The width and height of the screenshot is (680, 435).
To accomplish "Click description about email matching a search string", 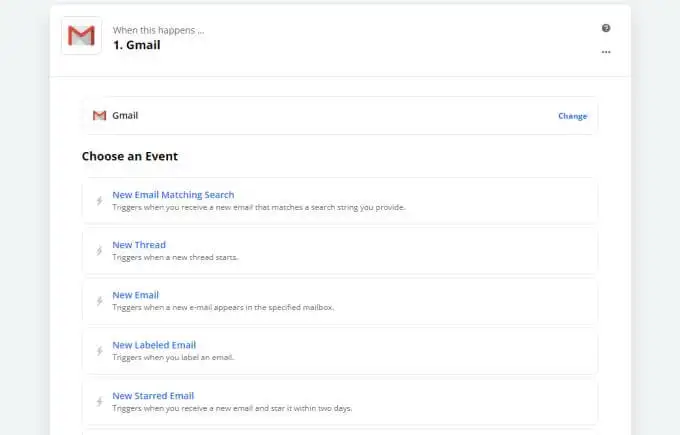I will [x=258, y=207].
